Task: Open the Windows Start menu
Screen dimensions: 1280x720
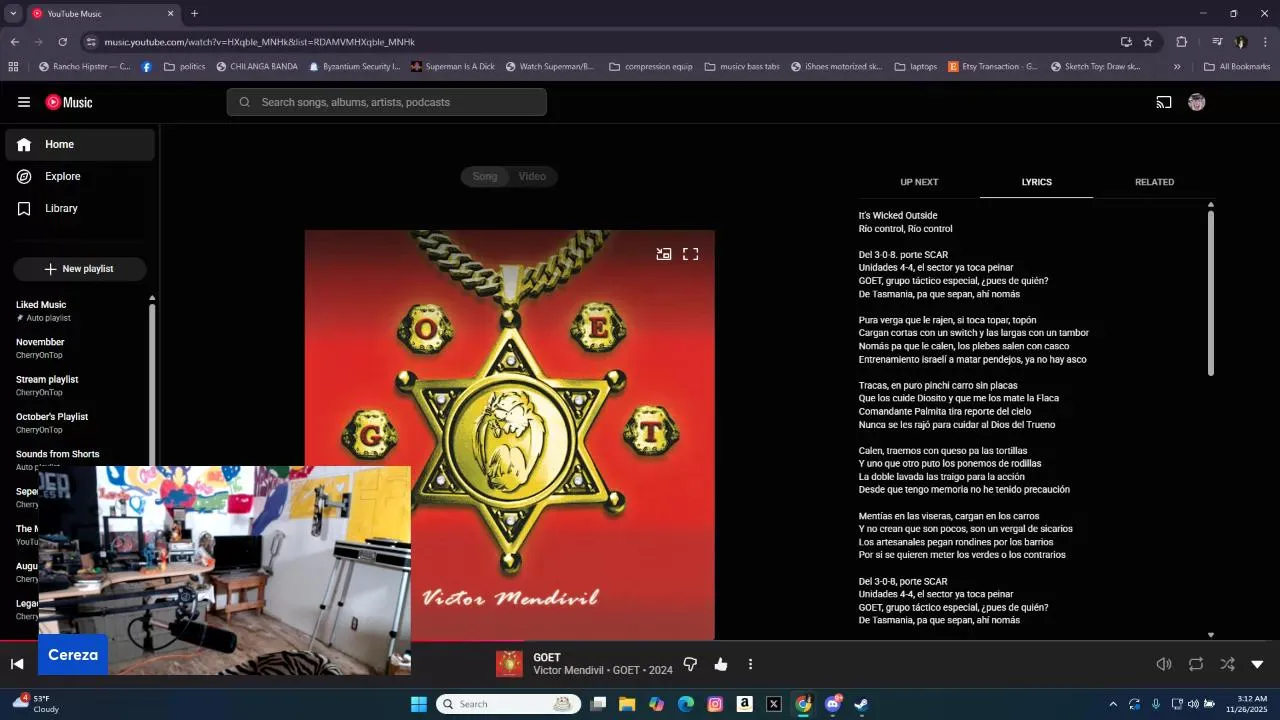Action: coord(418,704)
